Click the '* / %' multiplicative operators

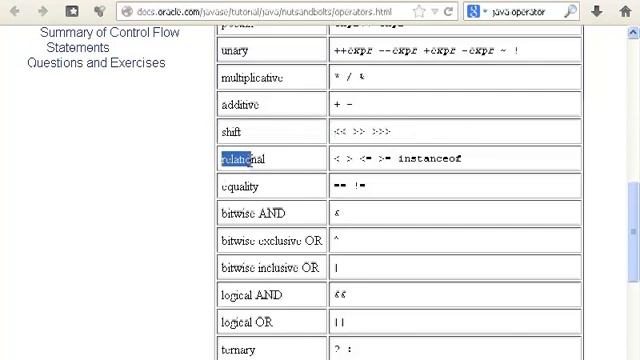tap(349, 77)
